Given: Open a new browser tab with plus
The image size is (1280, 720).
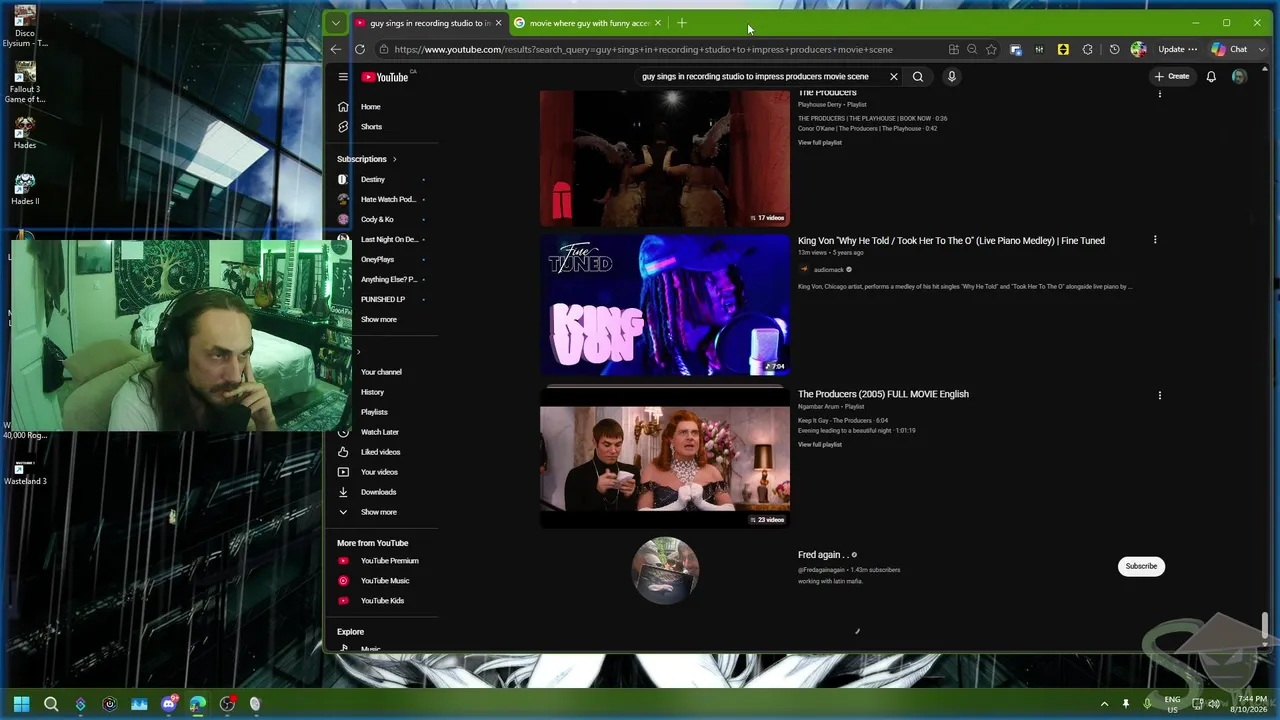Looking at the screenshot, I should tap(682, 23).
